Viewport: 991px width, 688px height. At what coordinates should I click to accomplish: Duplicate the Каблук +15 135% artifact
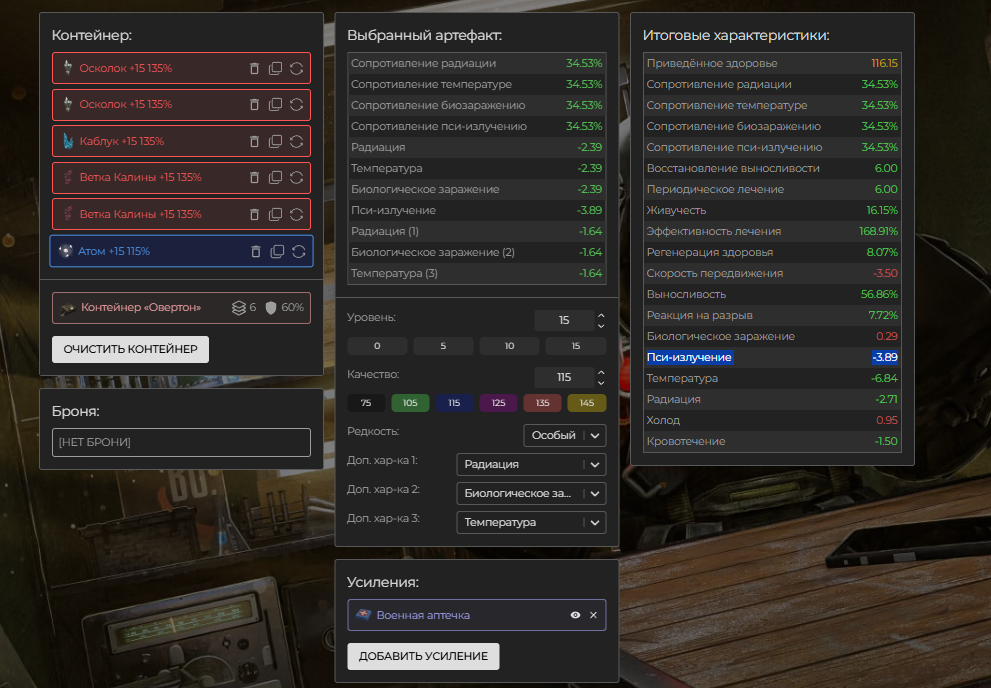[x=276, y=142]
